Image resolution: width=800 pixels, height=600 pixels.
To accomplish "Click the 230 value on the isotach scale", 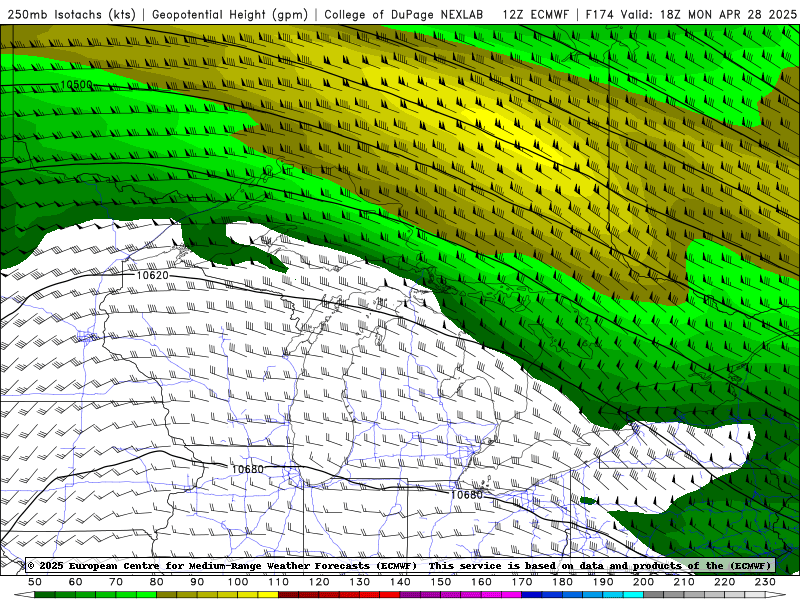I will coord(765,582).
